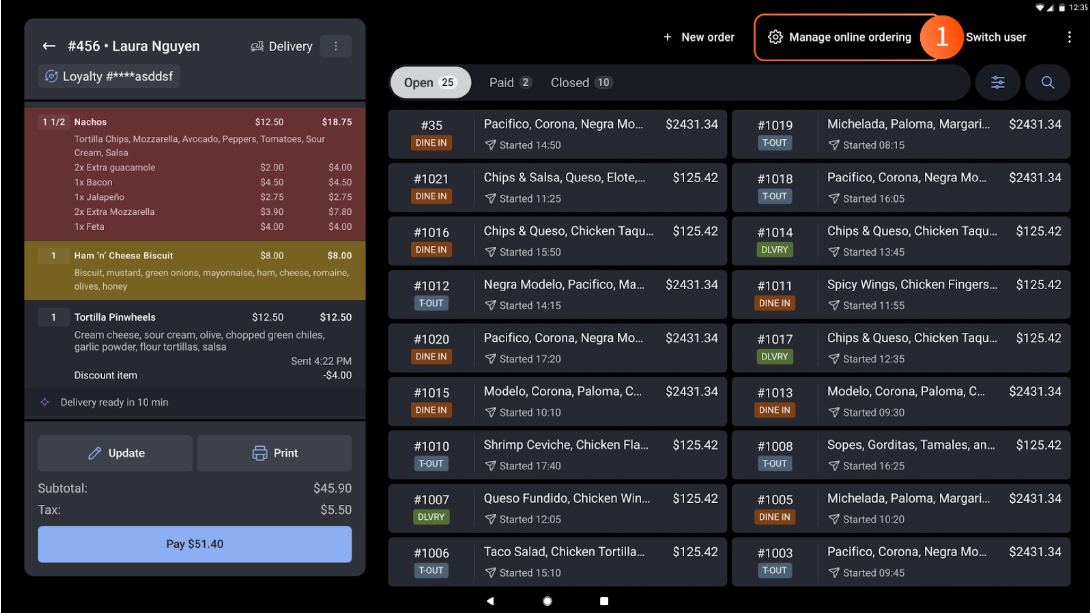Click the back arrow beside order #456
Image resolution: width=1090 pixels, height=613 pixels.
49,46
